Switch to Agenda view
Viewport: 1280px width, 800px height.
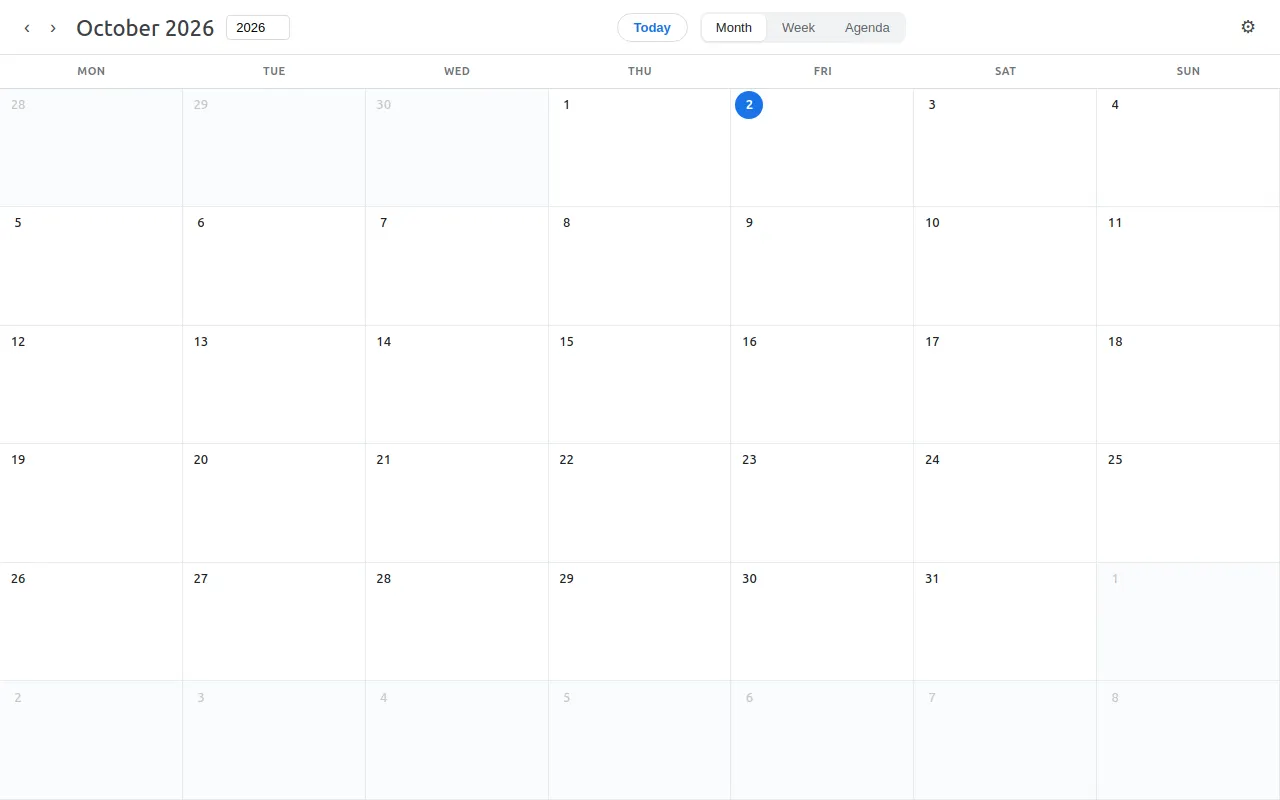(x=867, y=28)
